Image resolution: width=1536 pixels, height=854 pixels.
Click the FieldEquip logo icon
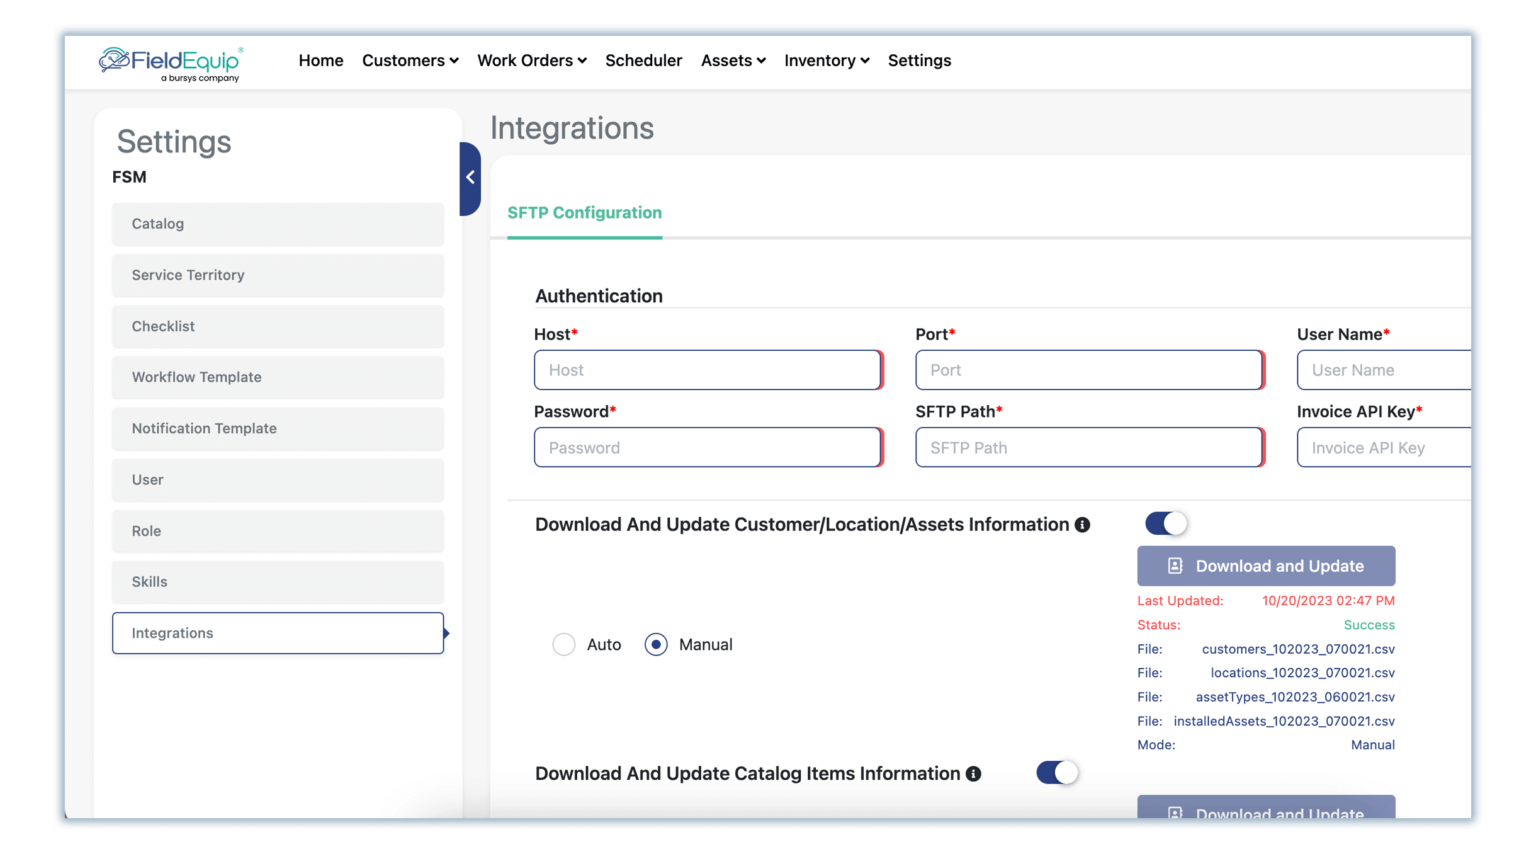(113, 60)
